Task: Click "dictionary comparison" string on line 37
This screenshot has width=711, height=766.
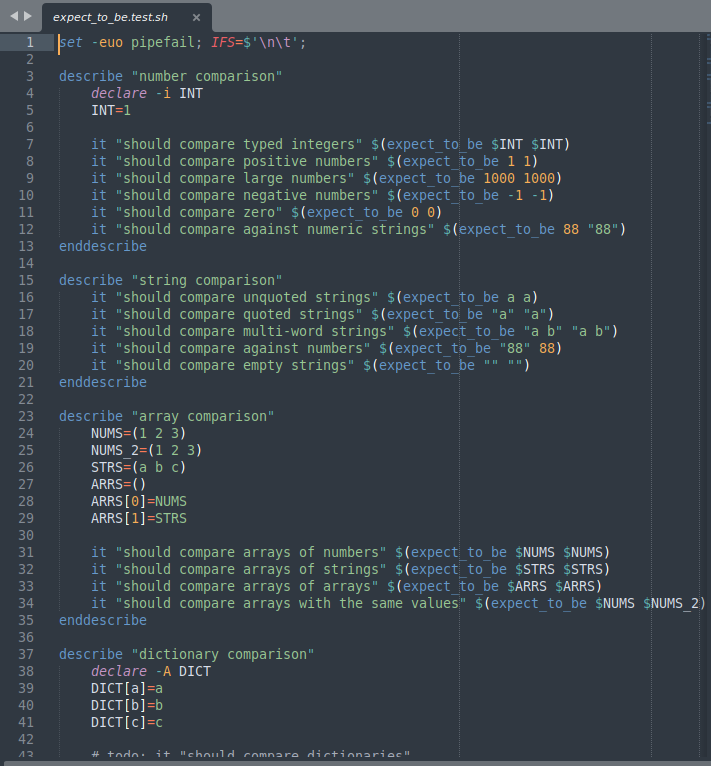Action: tap(223, 654)
